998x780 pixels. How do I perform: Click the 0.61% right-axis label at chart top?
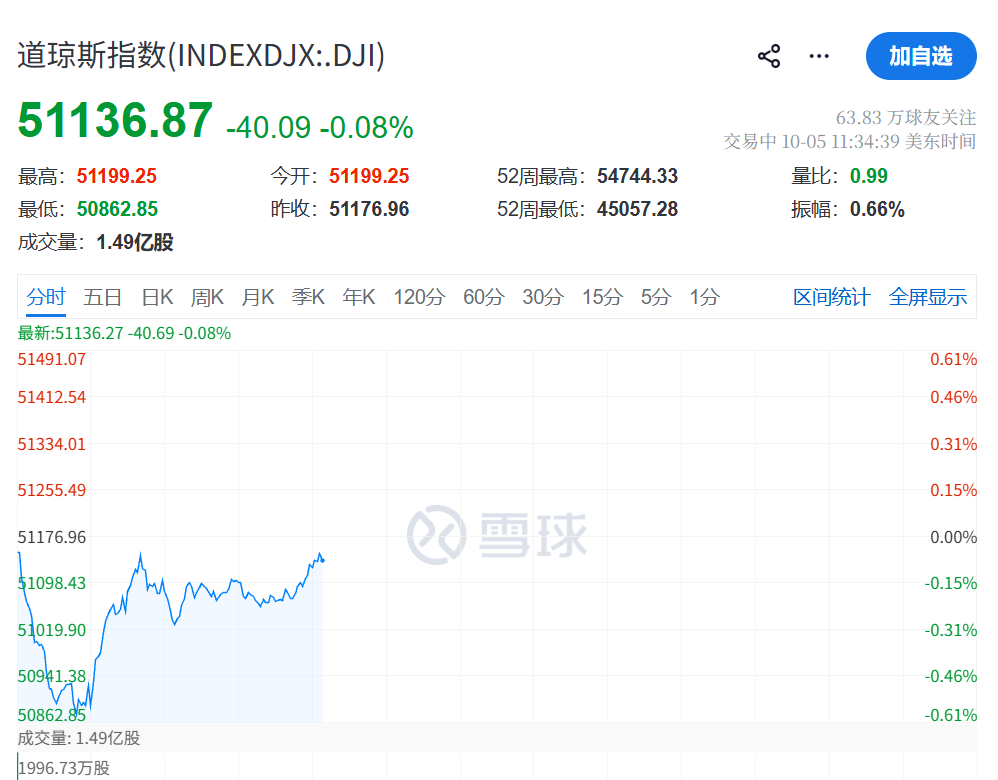953,360
